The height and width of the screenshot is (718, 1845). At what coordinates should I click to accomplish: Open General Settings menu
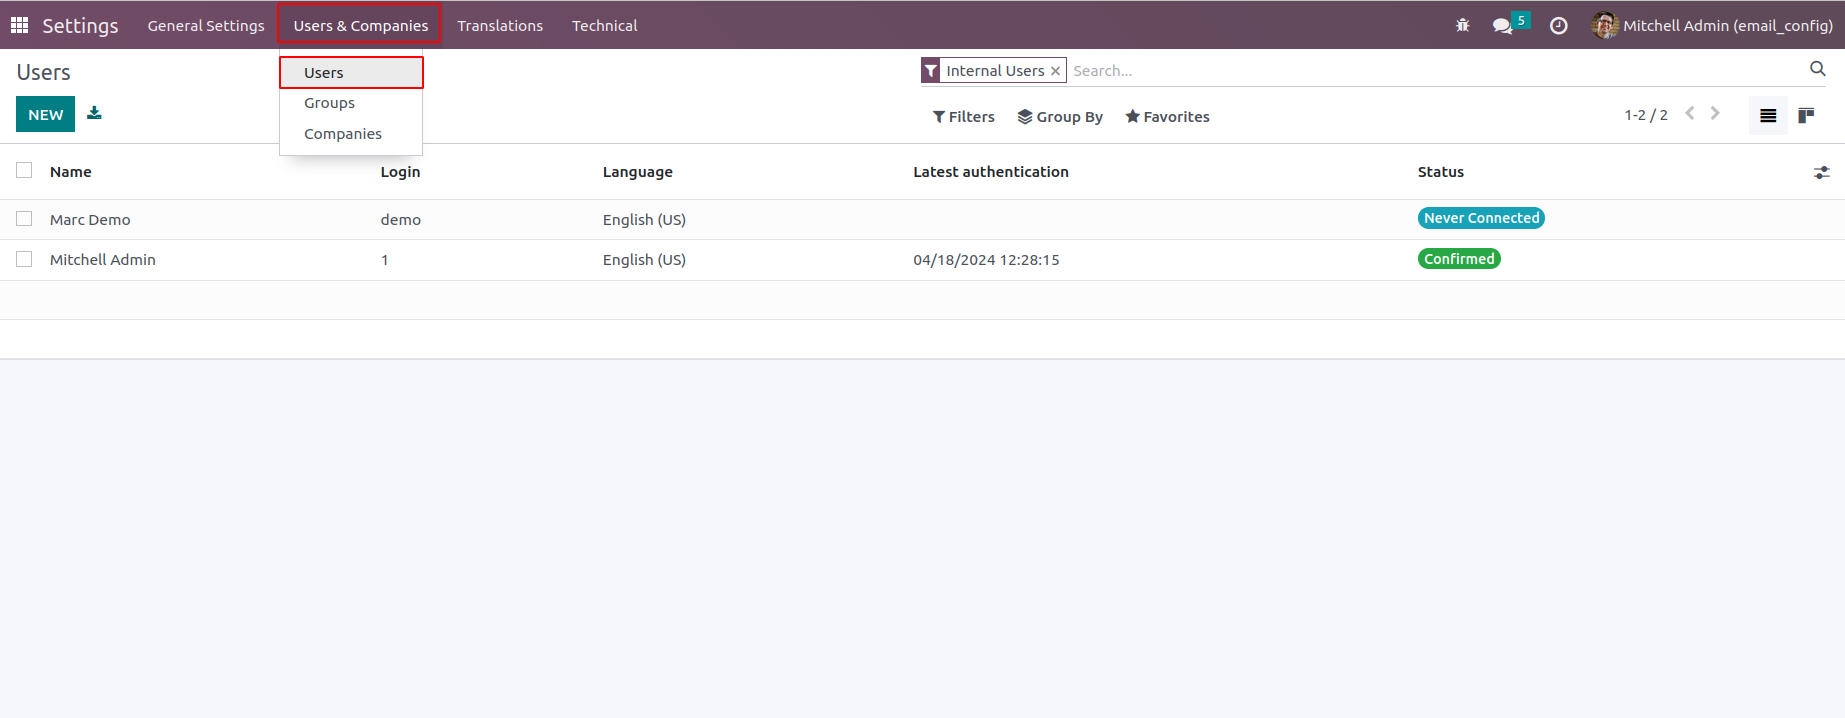(206, 25)
